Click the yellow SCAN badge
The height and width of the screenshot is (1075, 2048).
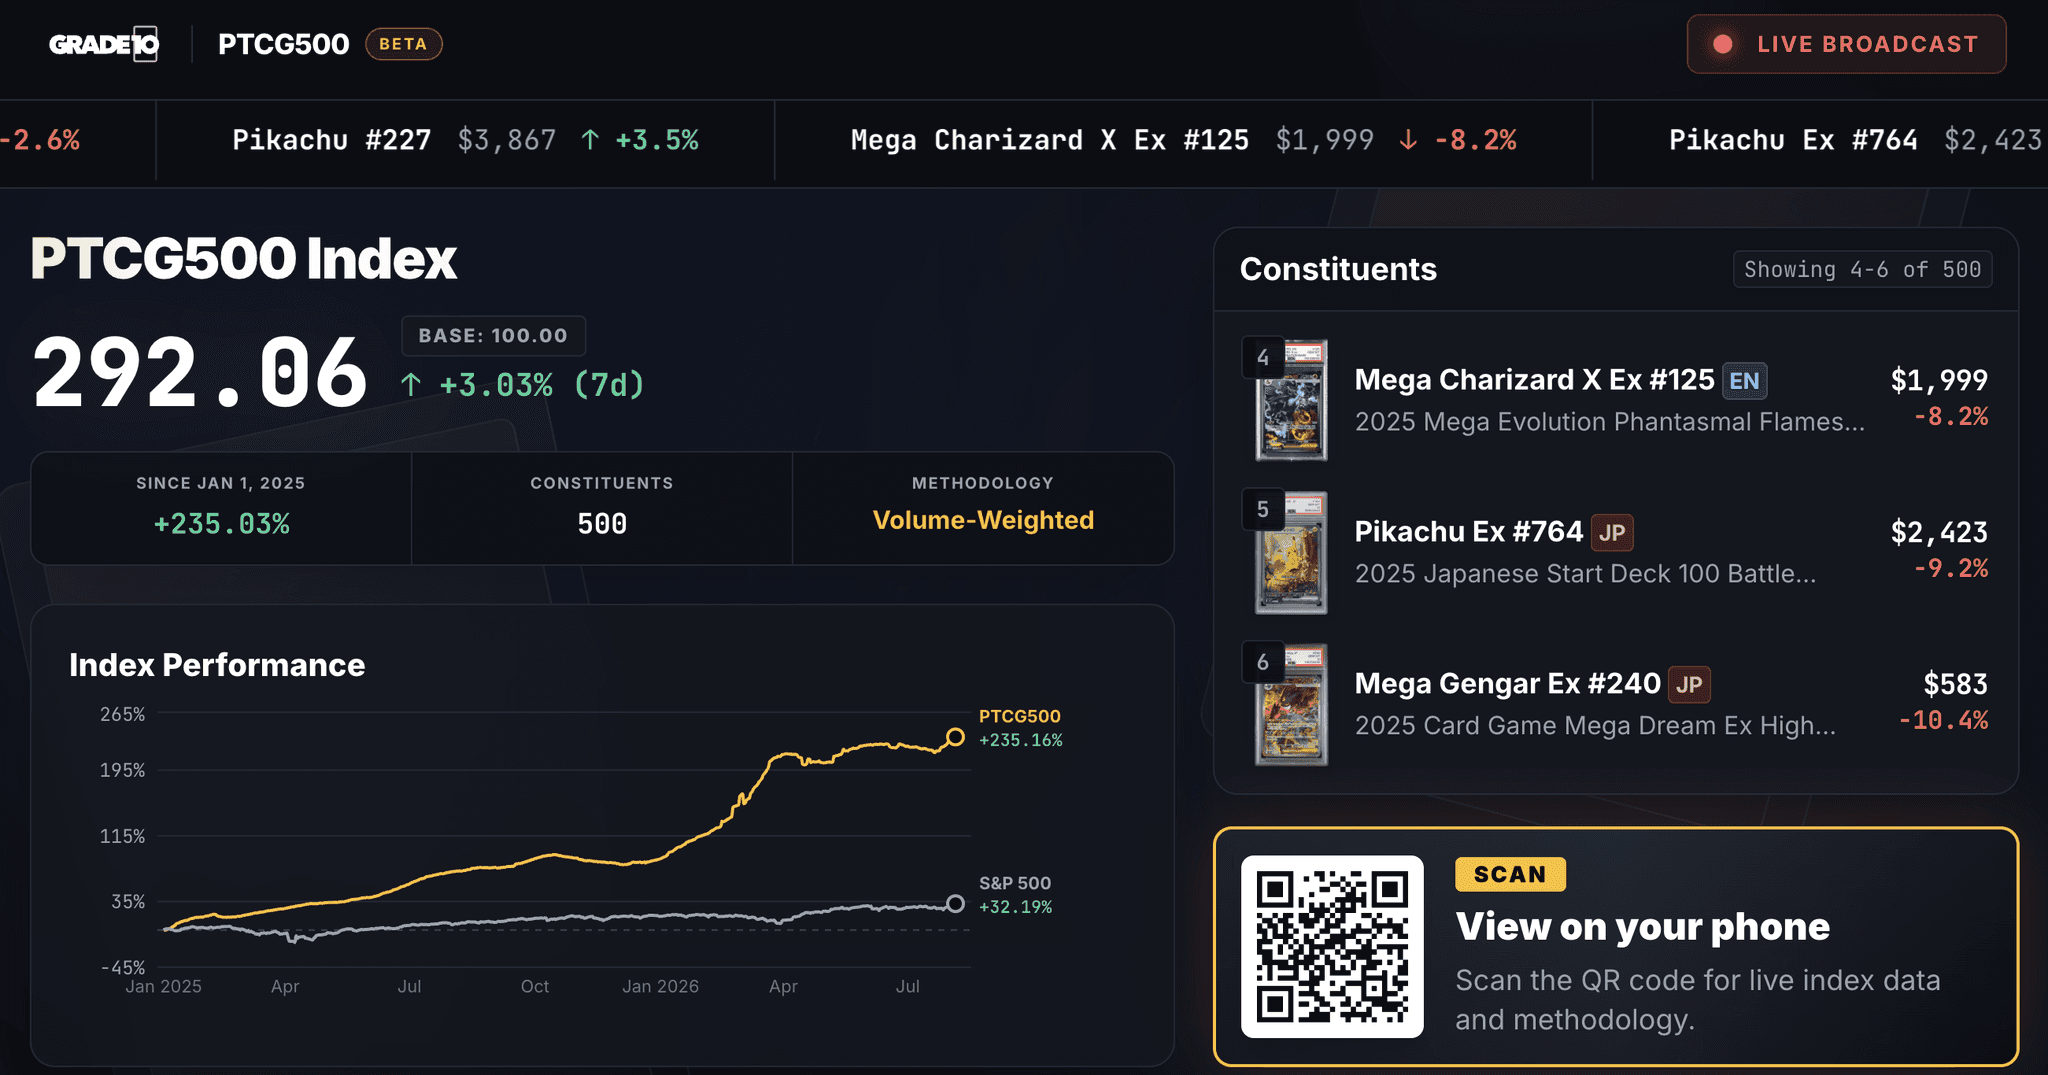pyautogui.click(x=1510, y=874)
